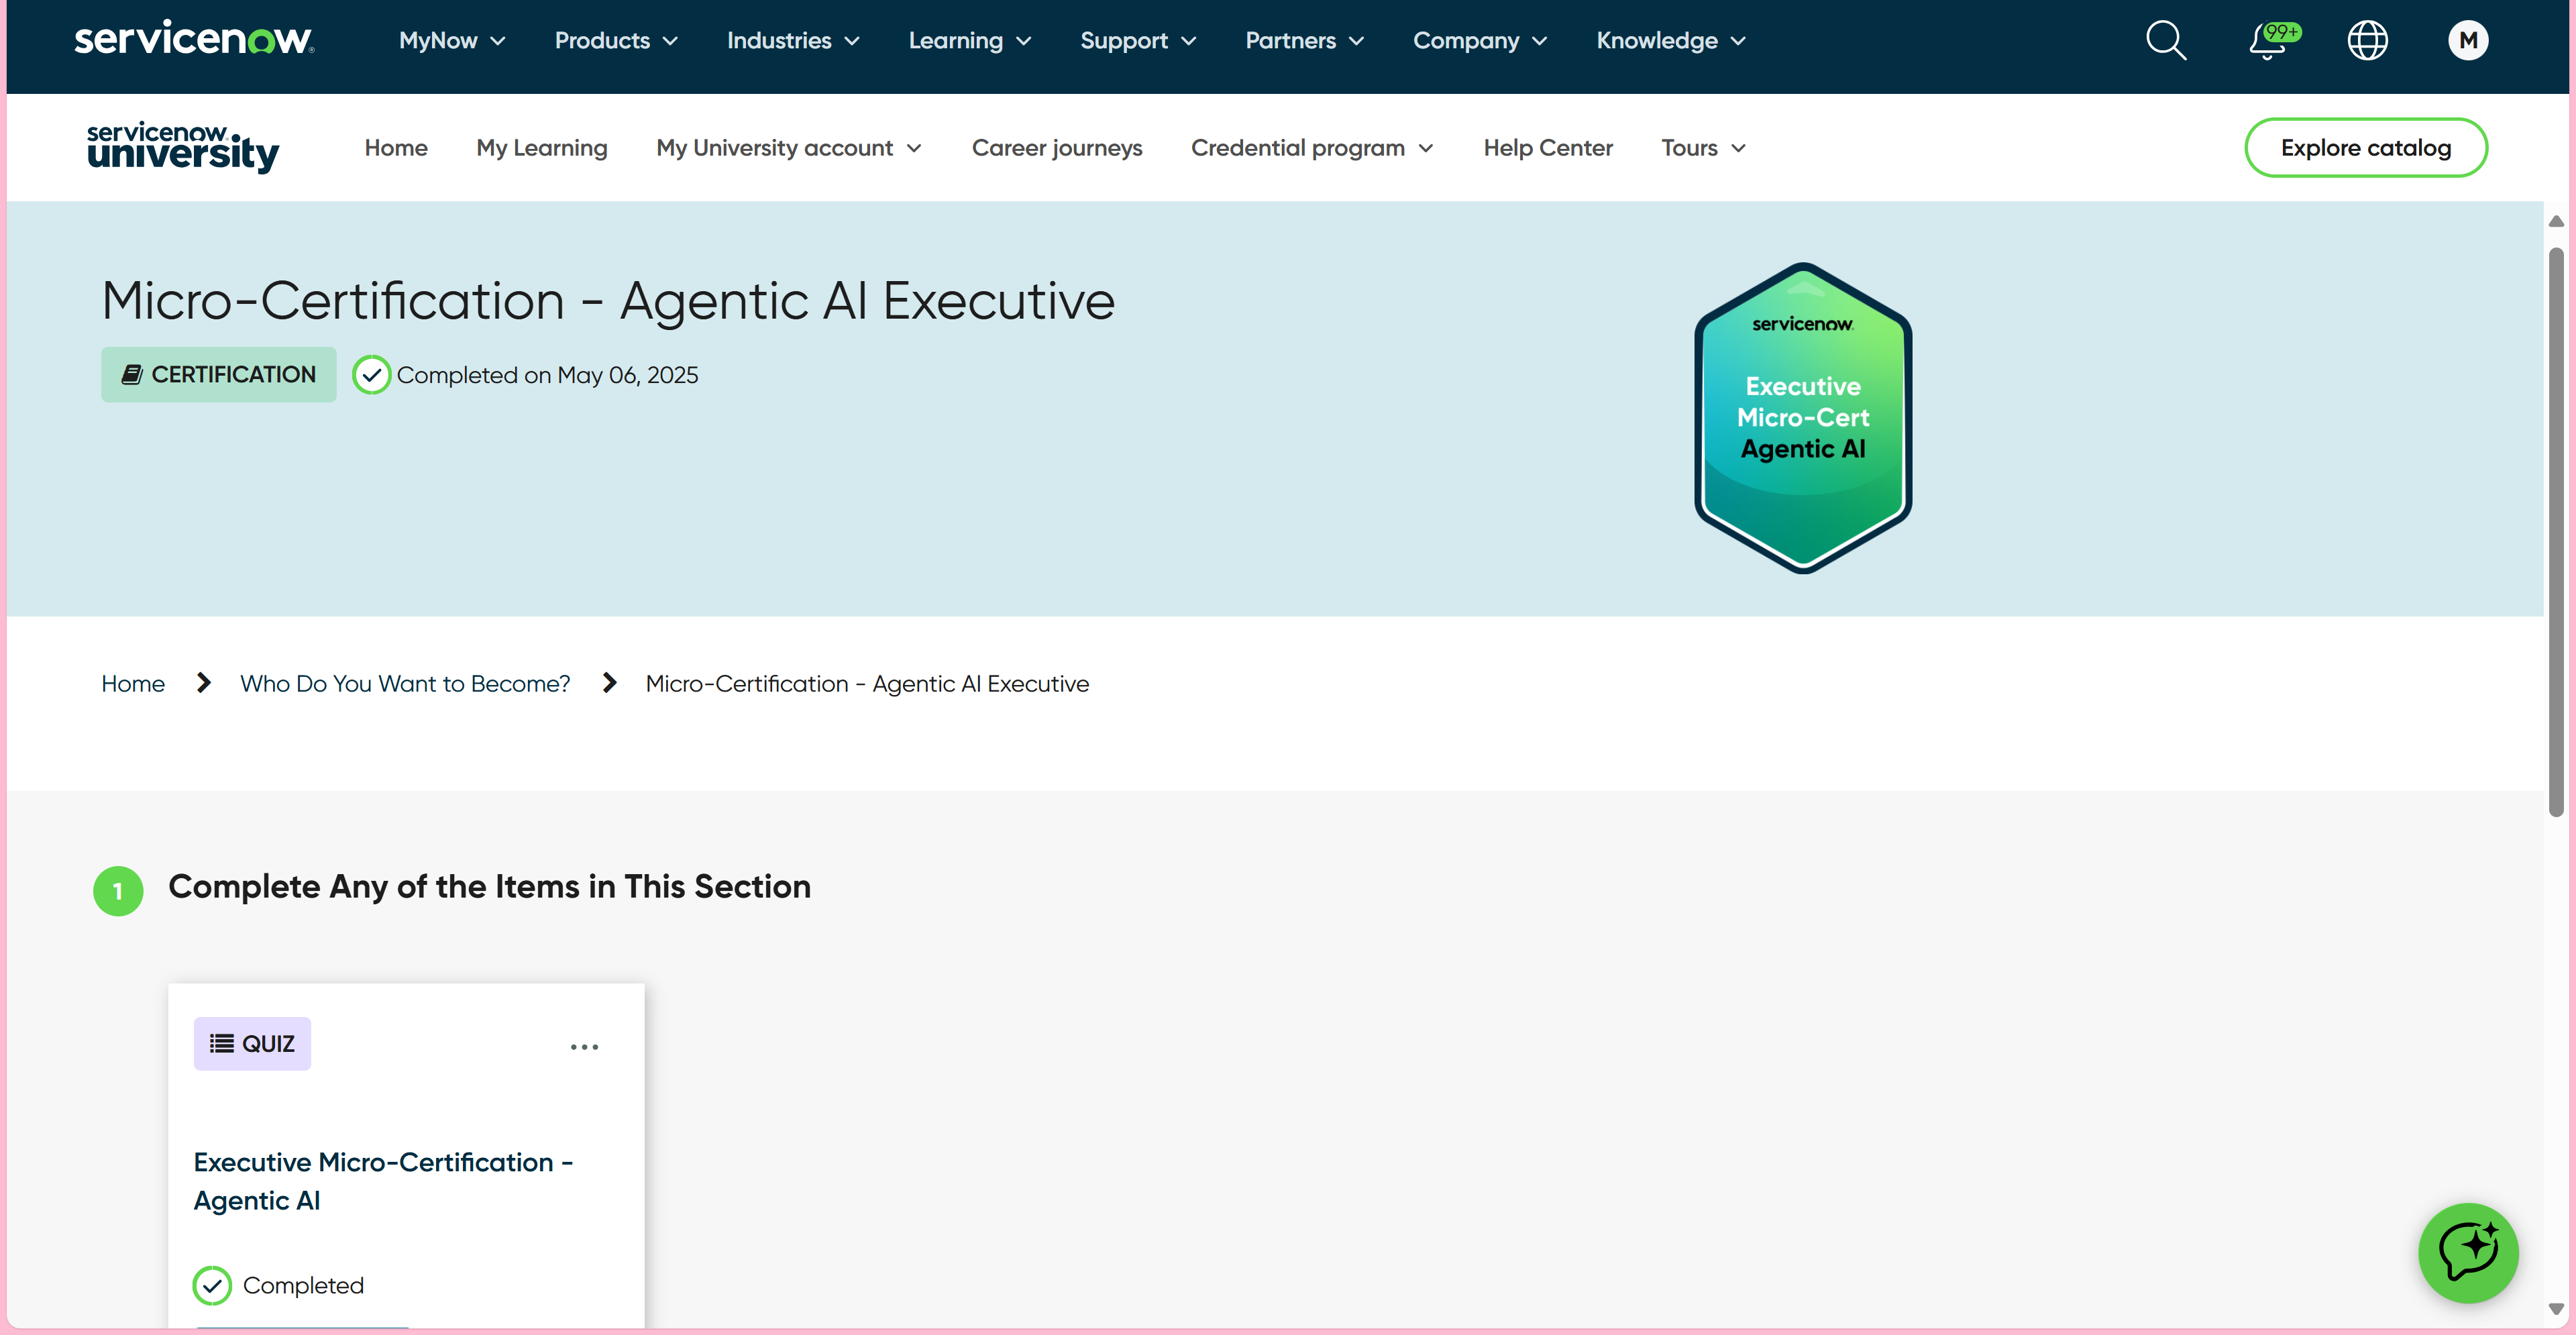Screen dimensions: 2576x1335
Task: Click the Completed checkmark on quiz card
Action: point(212,1285)
